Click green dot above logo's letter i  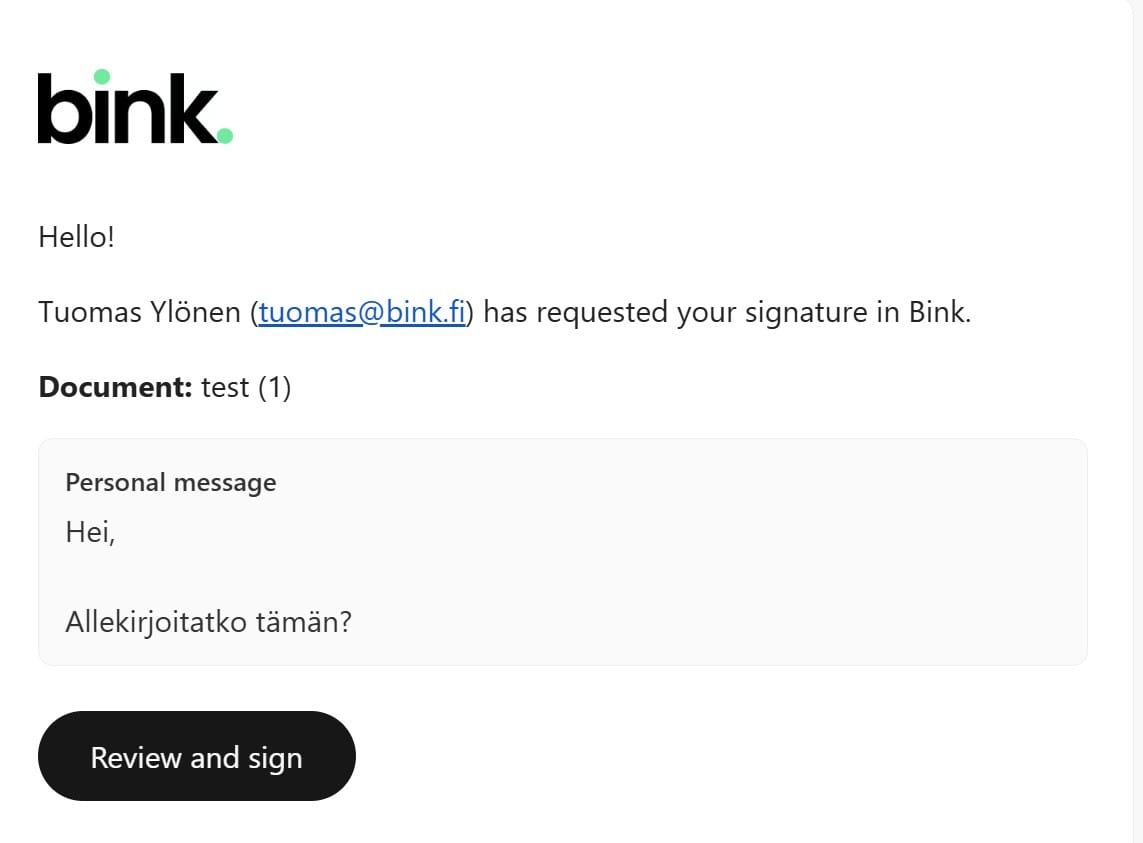point(101,76)
